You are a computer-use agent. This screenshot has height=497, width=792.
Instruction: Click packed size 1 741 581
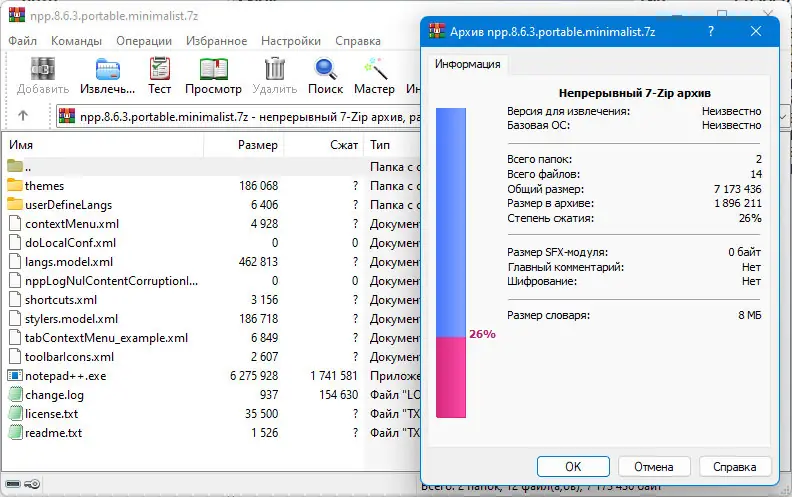coord(334,376)
